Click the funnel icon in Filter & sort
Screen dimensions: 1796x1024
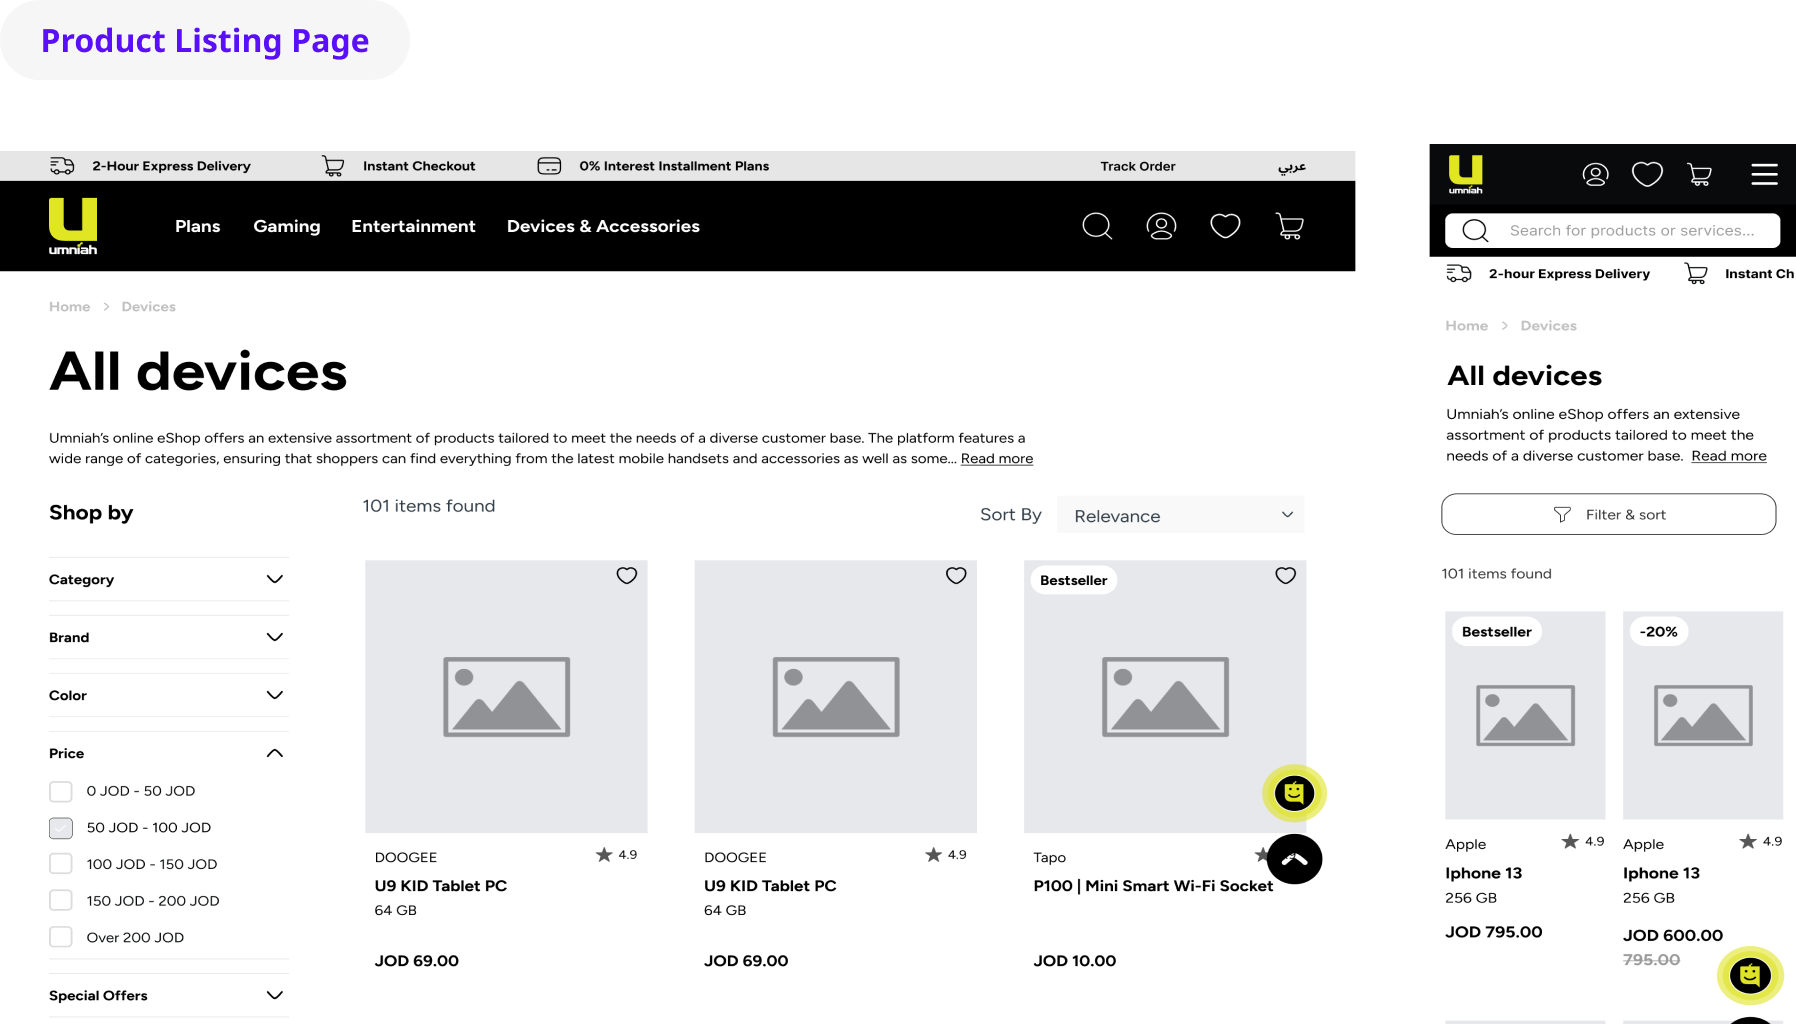1562,514
